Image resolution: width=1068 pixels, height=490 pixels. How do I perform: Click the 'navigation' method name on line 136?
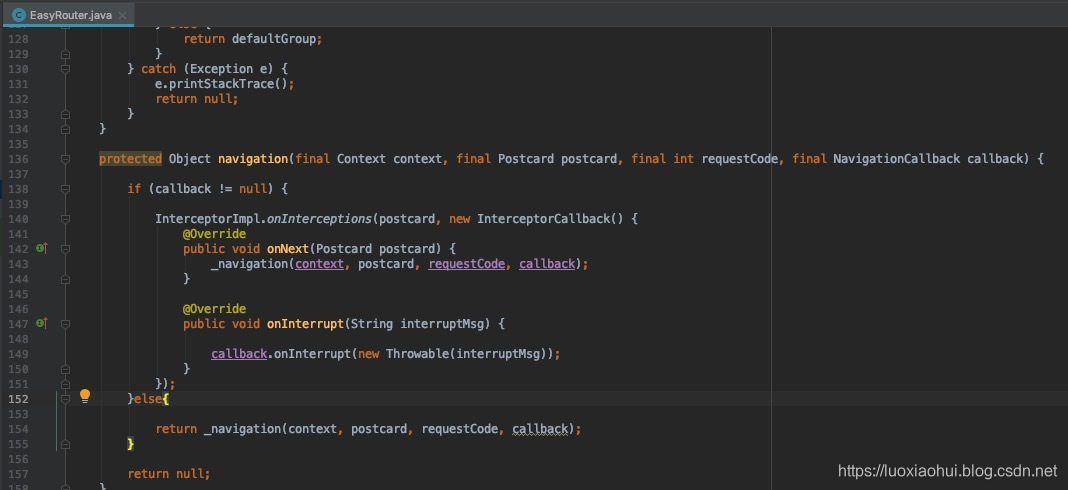click(253, 159)
